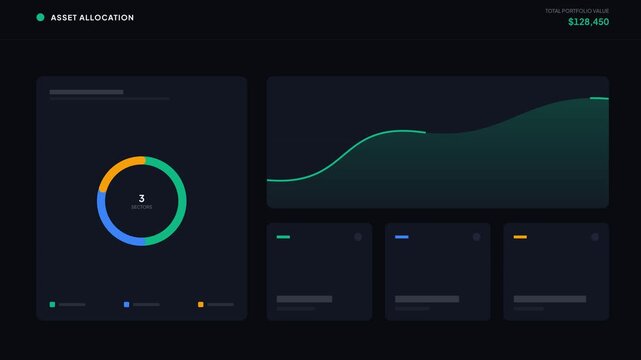
Task: Click the round icon on the green-marked card
Action: tap(358, 237)
